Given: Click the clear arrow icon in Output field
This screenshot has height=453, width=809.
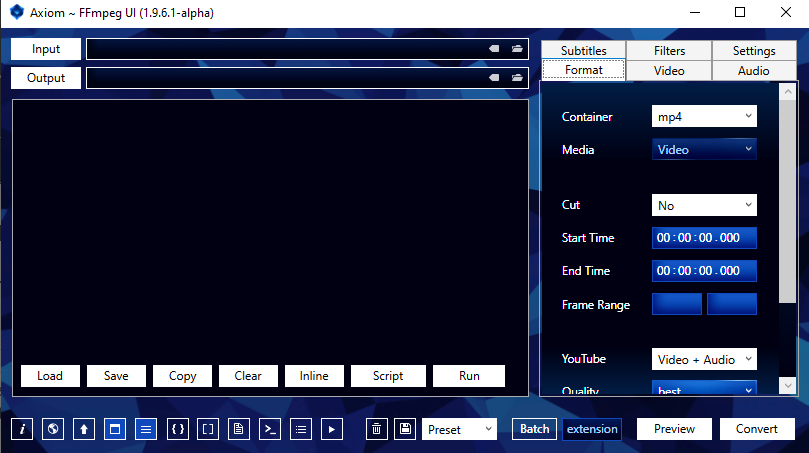Looking at the screenshot, I should pyautogui.click(x=494, y=78).
